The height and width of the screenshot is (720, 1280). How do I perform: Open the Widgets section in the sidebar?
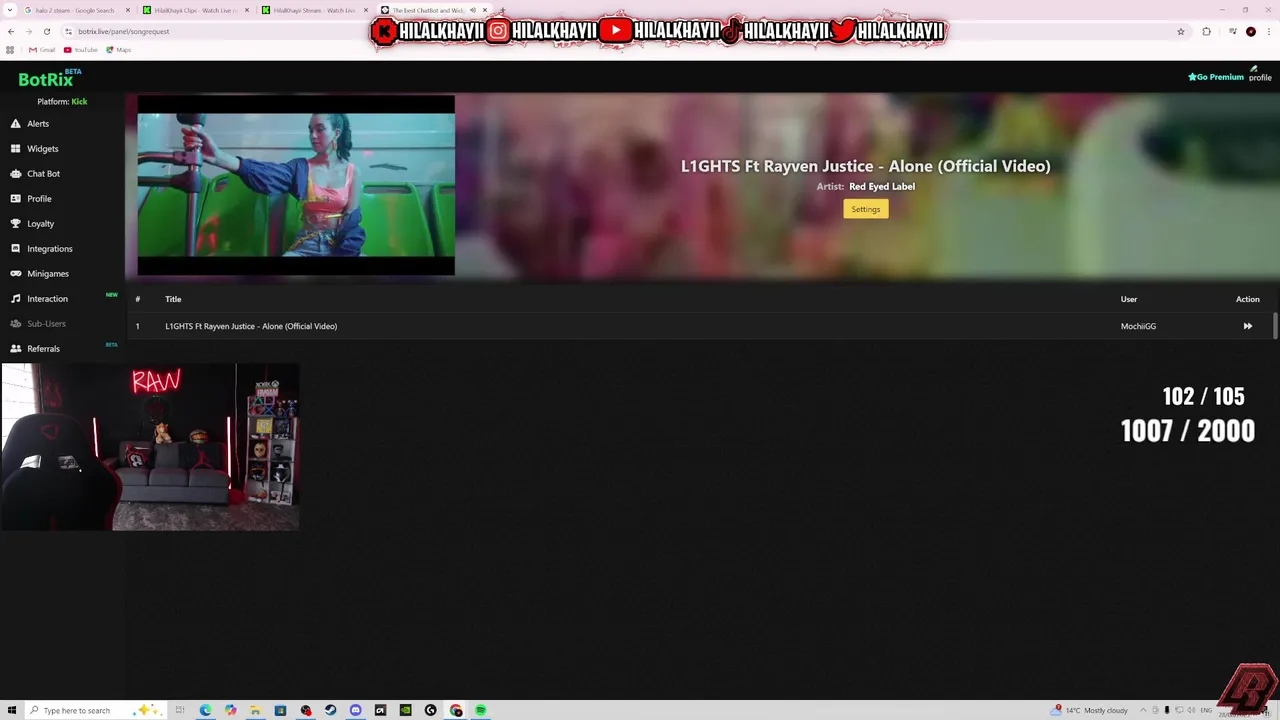pyautogui.click(x=35, y=149)
